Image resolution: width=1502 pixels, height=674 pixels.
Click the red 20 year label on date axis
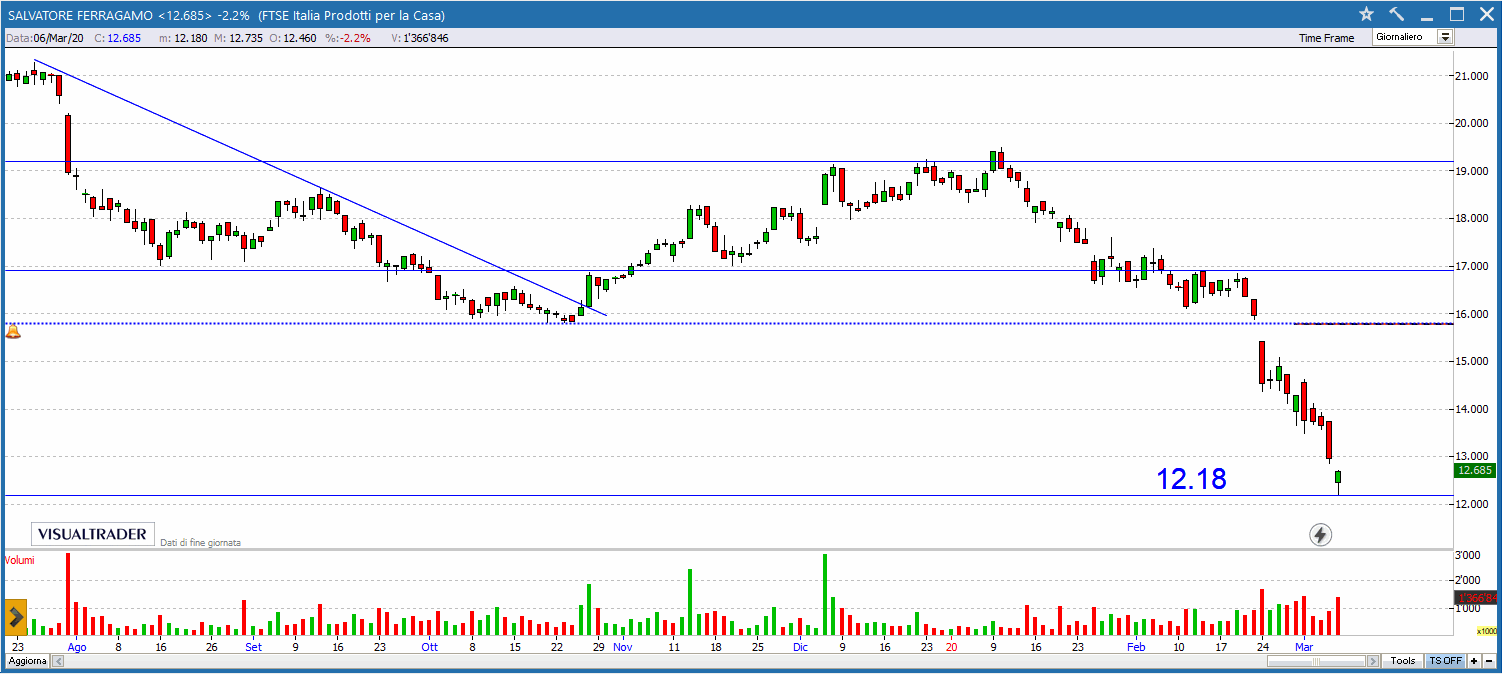pyautogui.click(x=951, y=647)
